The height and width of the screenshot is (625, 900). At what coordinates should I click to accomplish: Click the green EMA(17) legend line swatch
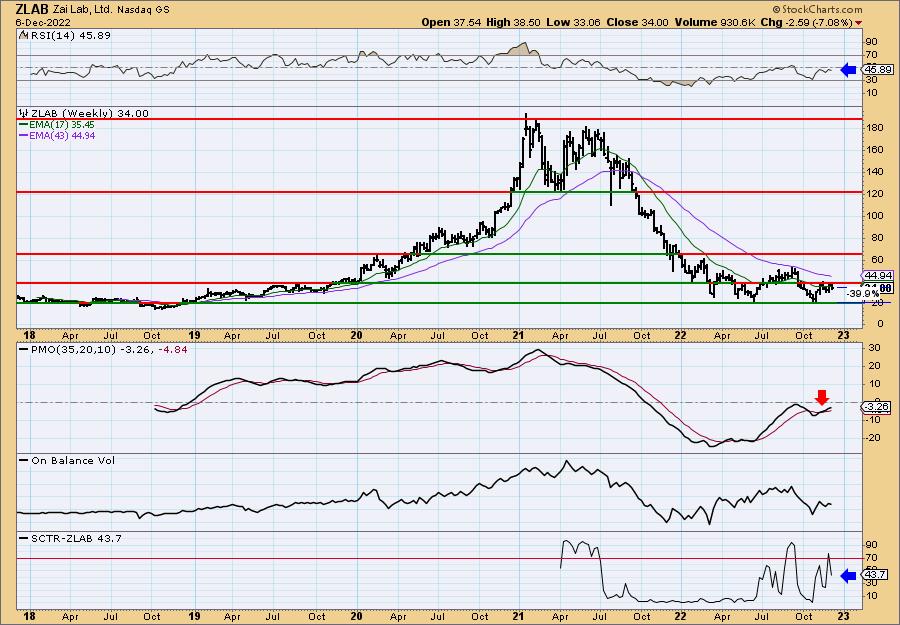(24, 125)
